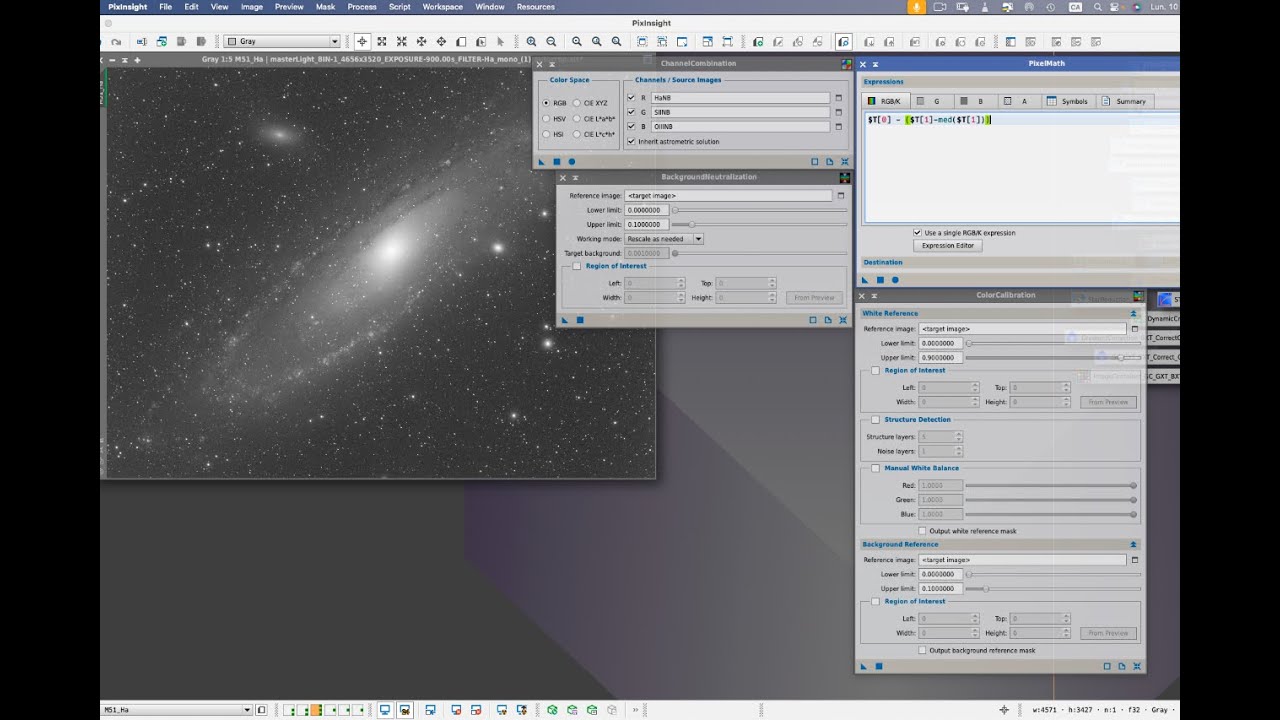
Task: Adjust the White Reference Upper limit slider
Action: [x=1122, y=357]
